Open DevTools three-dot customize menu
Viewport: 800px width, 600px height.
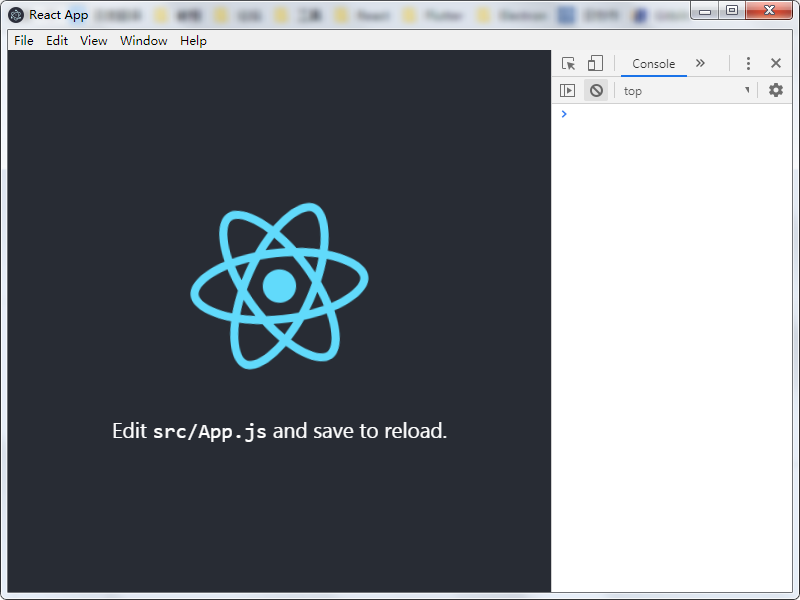[x=748, y=63]
